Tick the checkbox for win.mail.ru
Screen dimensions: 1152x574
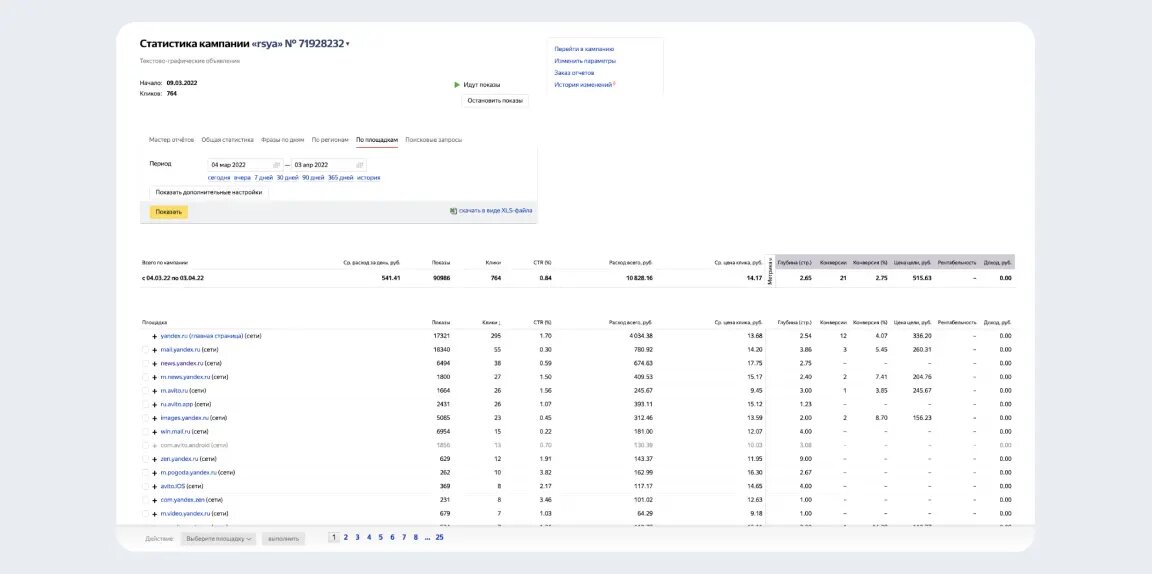[x=145, y=431]
